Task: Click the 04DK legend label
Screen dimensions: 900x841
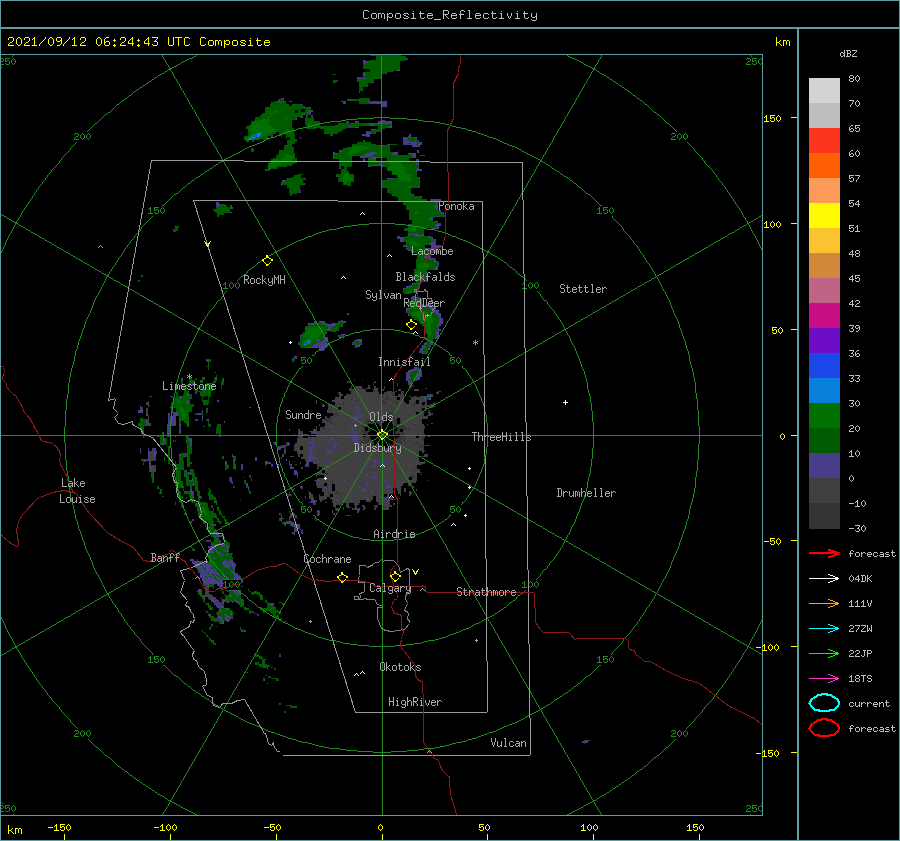Action: 860,579
